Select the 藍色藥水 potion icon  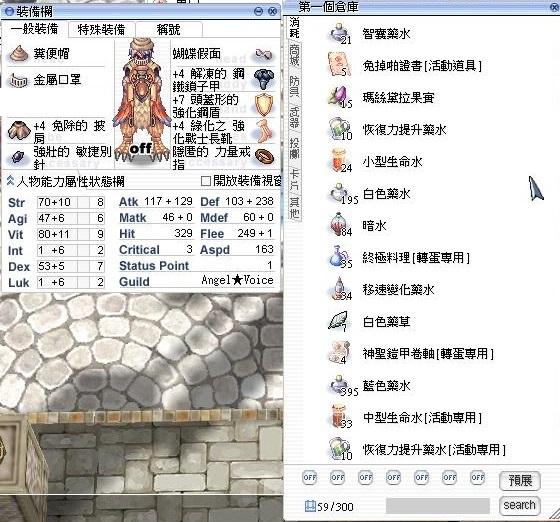pyautogui.click(x=339, y=385)
